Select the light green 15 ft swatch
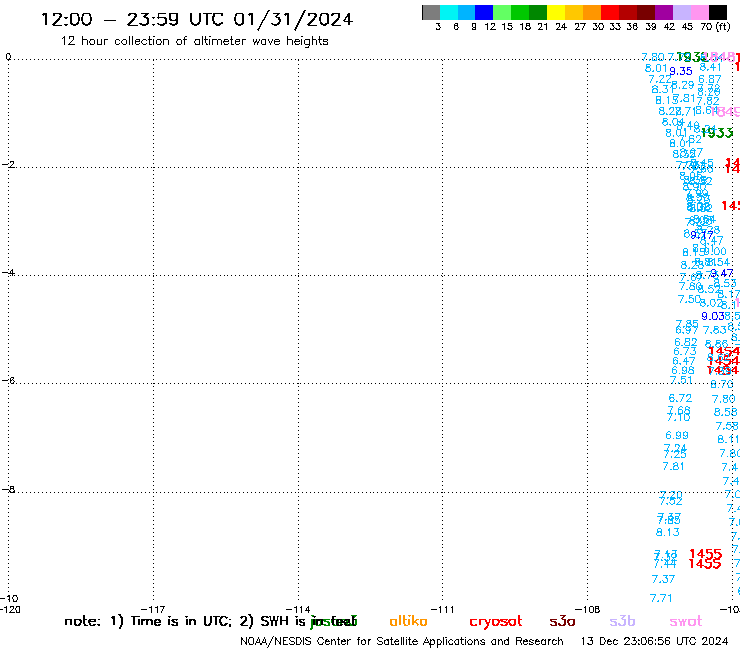Screen dimensions: 740x650 point(503,12)
